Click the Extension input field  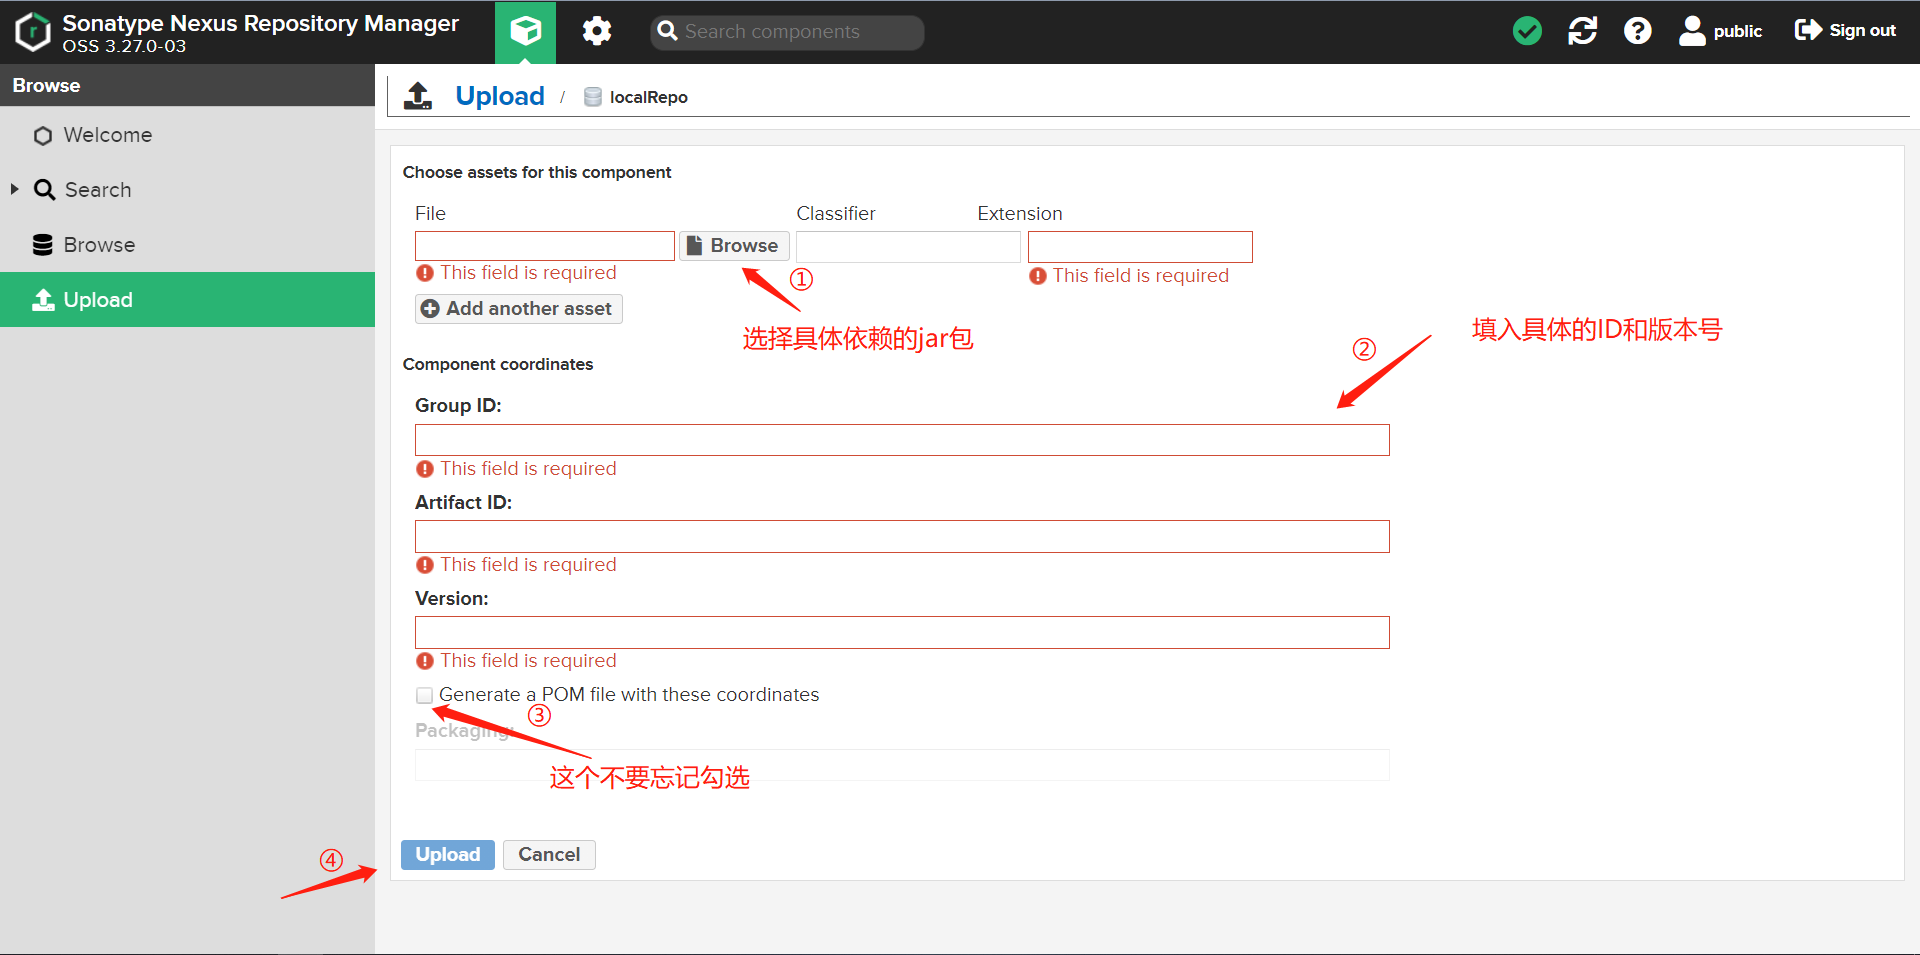pos(1140,247)
